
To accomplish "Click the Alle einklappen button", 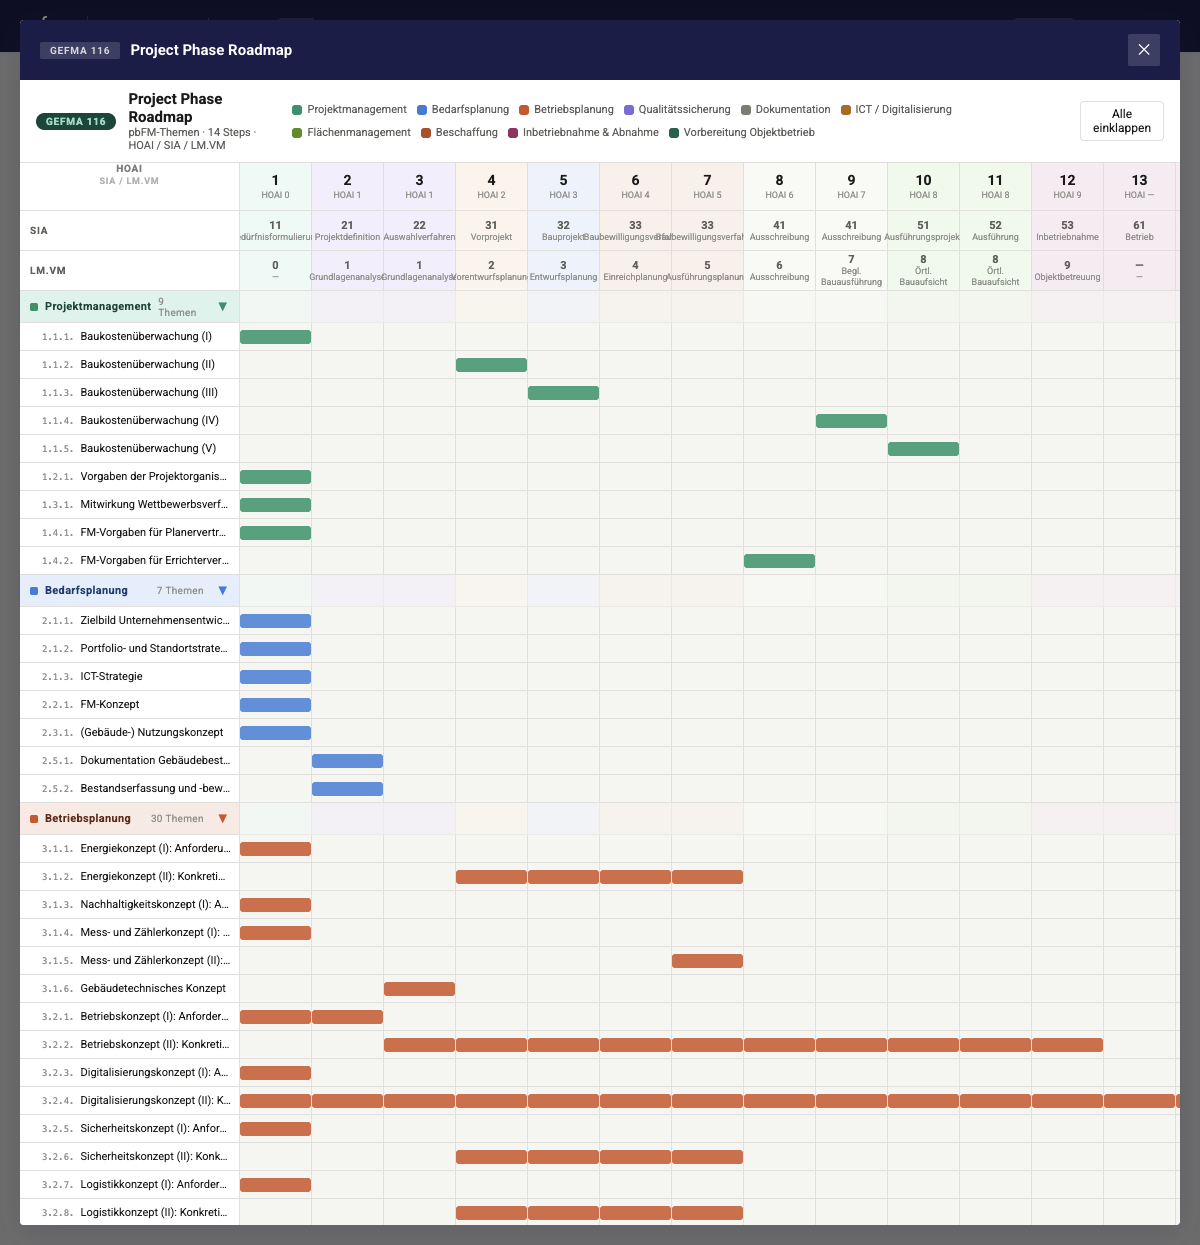I will 1122,121.
